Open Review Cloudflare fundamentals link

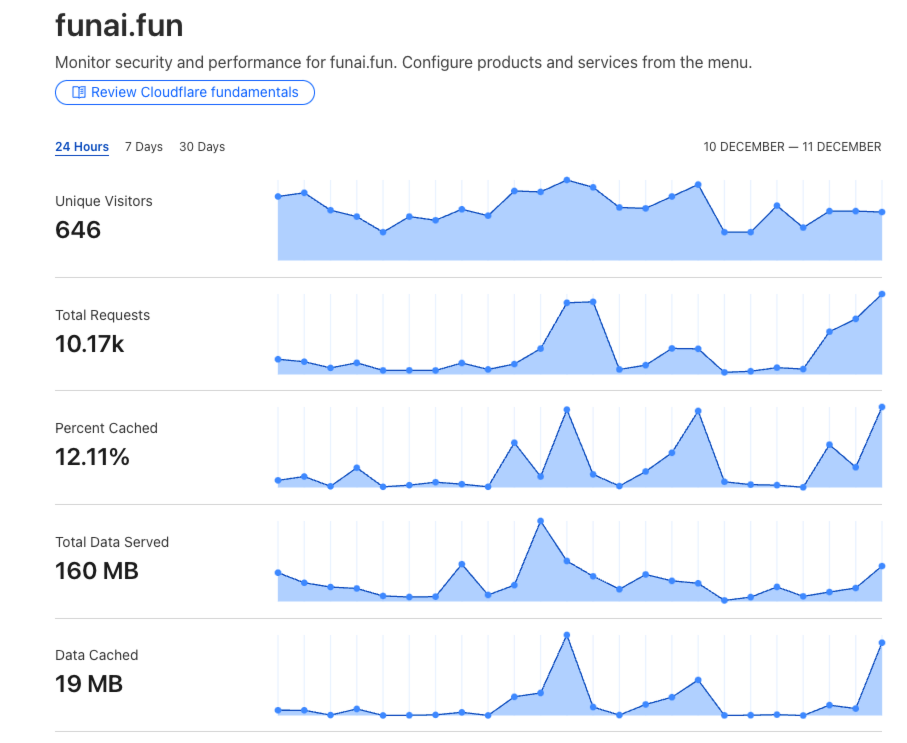click(x=185, y=93)
